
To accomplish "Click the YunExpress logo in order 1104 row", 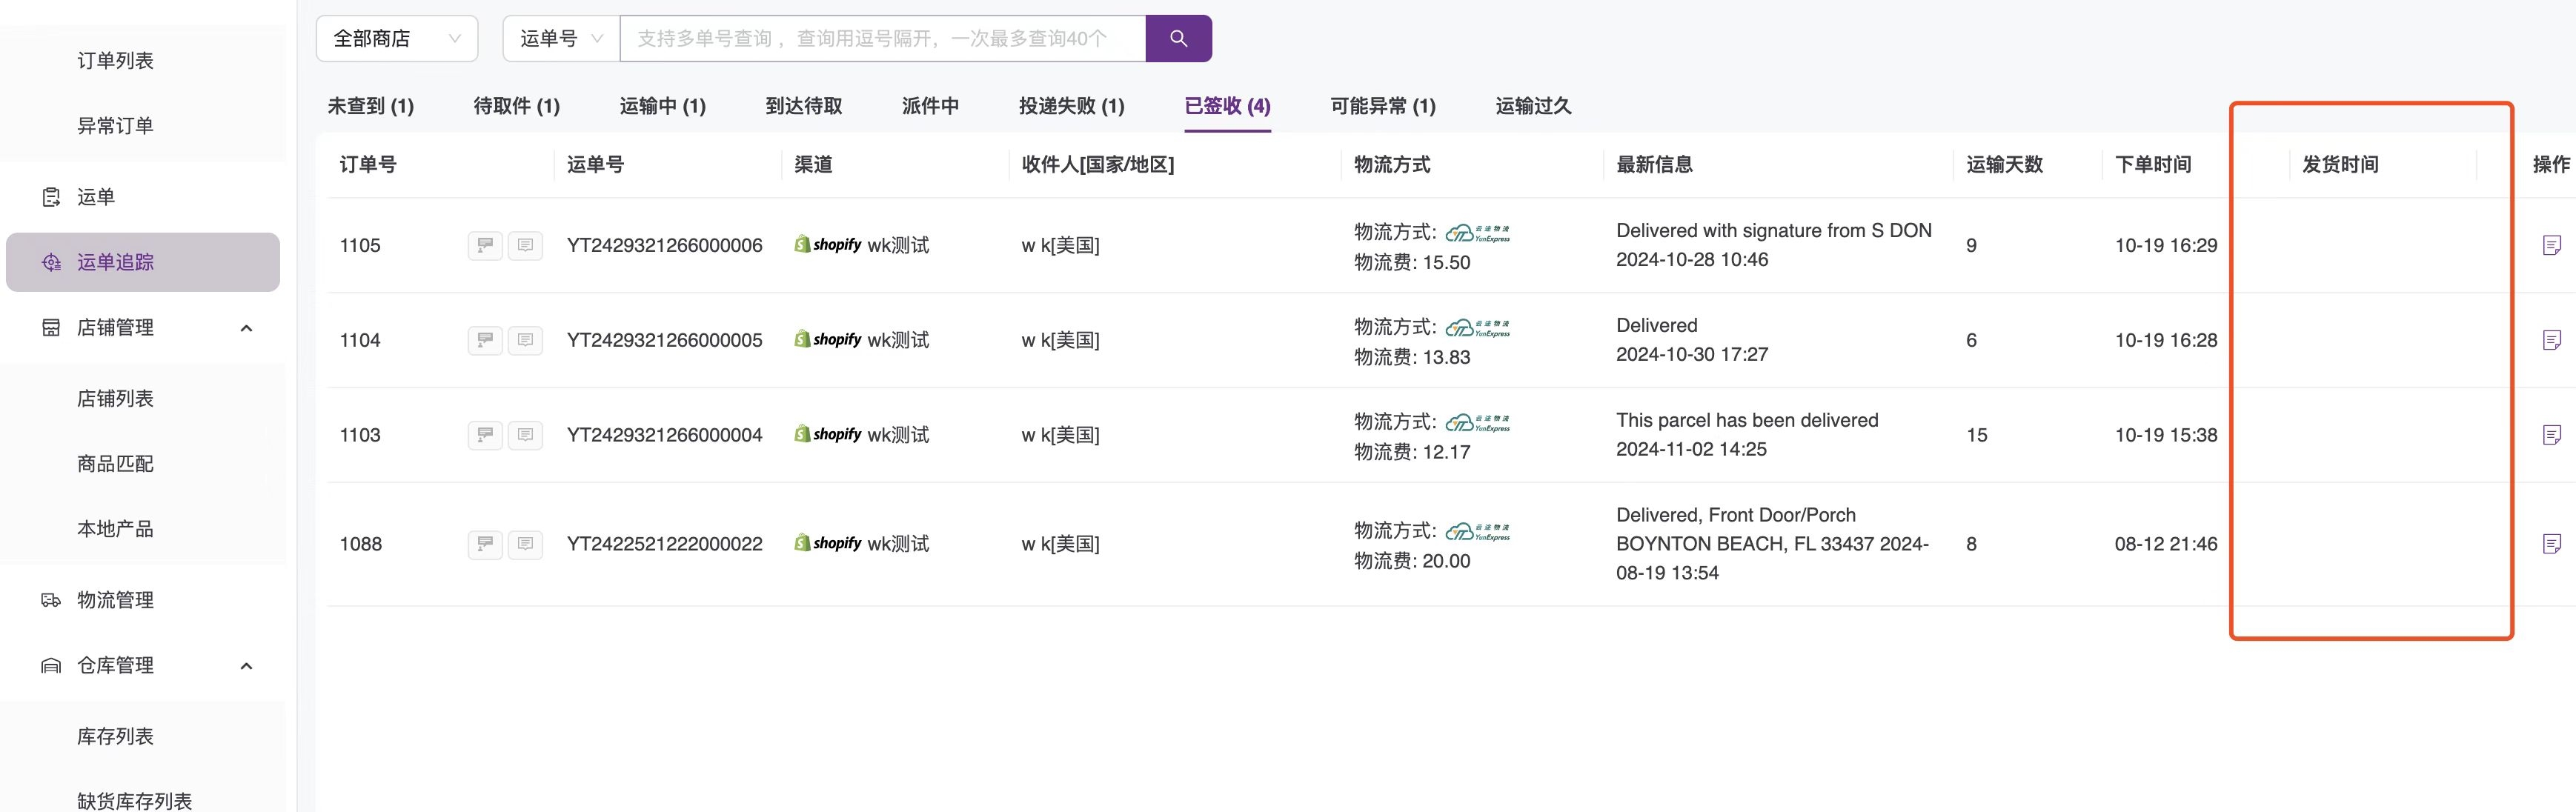I will 1478,328.
